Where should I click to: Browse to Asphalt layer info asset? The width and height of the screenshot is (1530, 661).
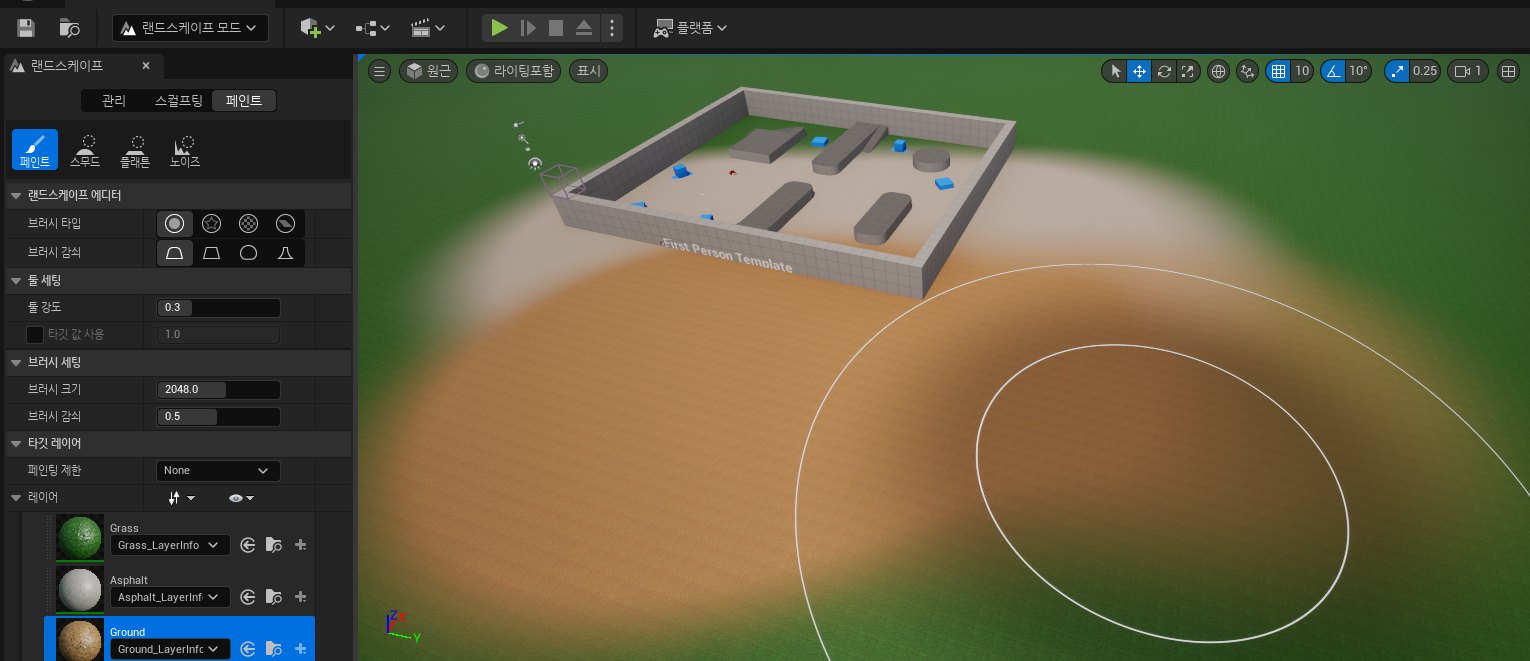click(x=273, y=597)
